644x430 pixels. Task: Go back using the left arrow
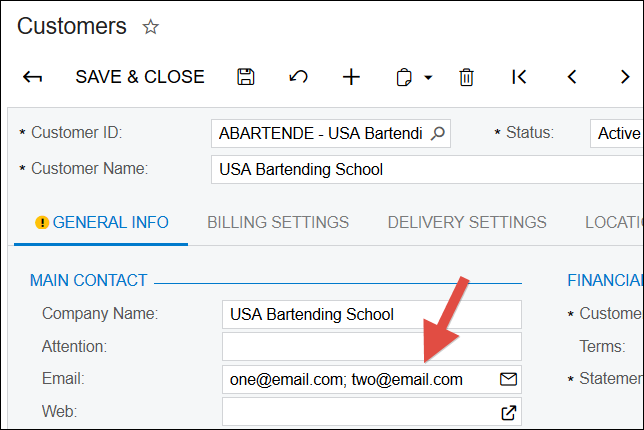[32, 77]
